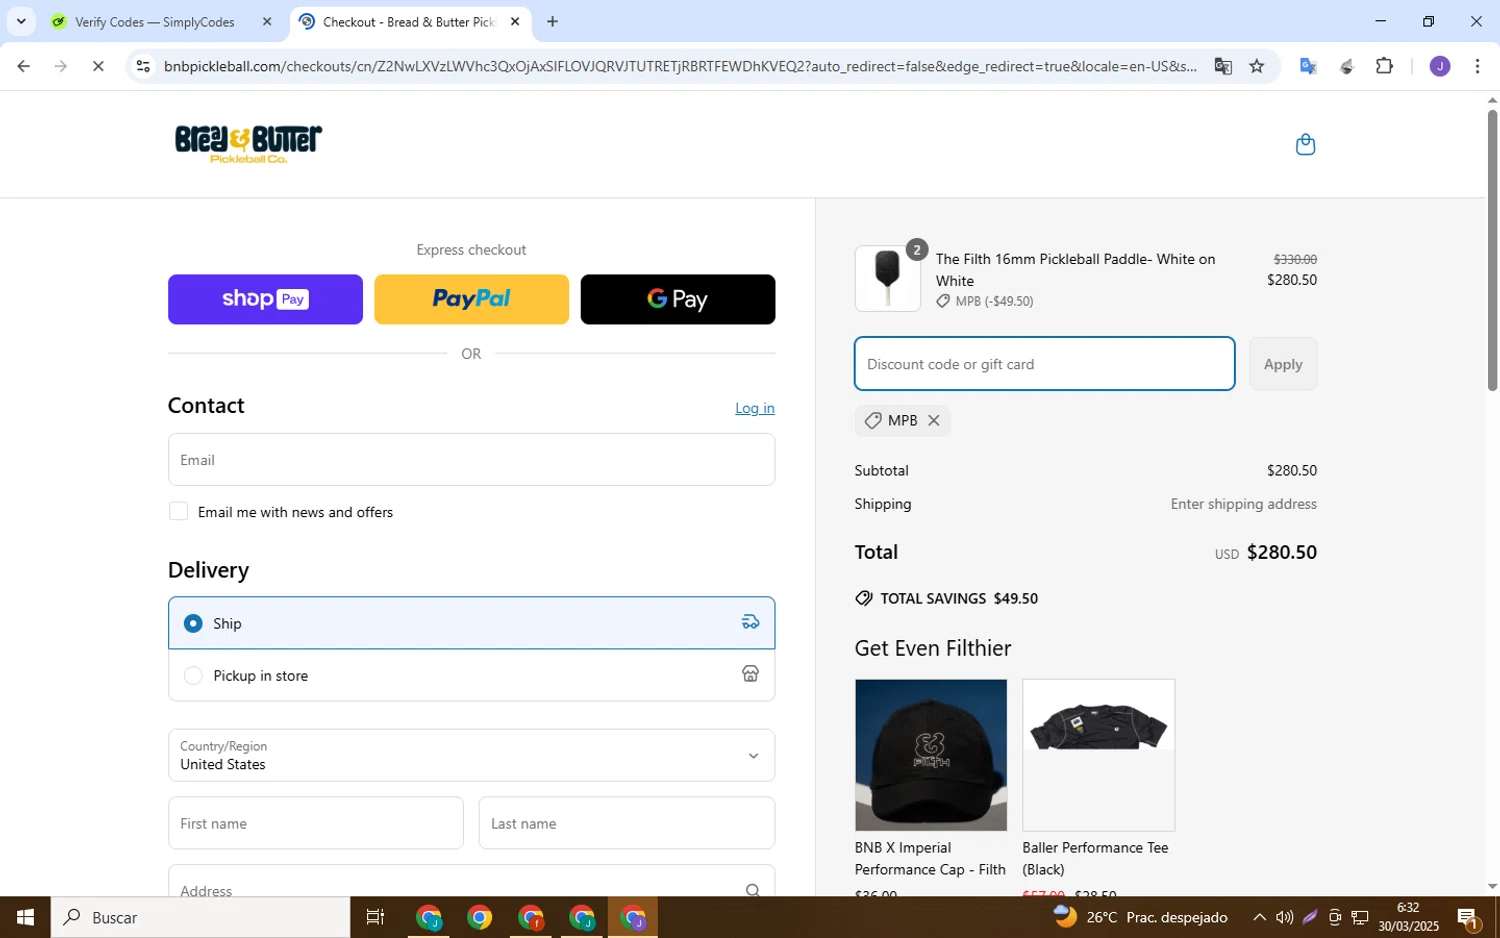This screenshot has height=938, width=1500.
Task: Open the first Chrome taskbar icon
Action: coord(429,917)
